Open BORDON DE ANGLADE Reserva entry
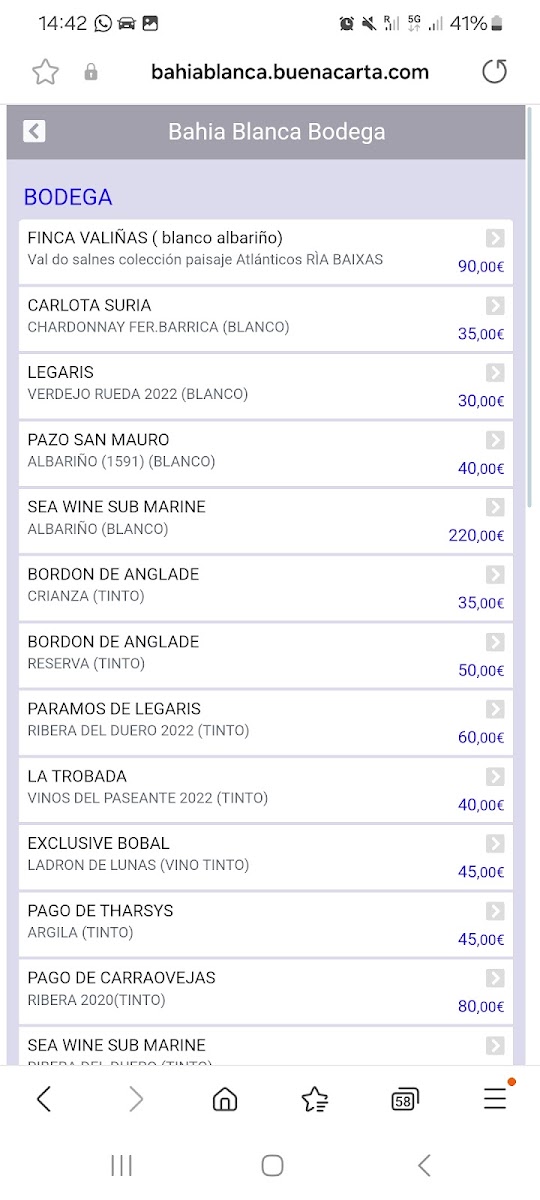The image size is (540, 1200). click(x=266, y=654)
